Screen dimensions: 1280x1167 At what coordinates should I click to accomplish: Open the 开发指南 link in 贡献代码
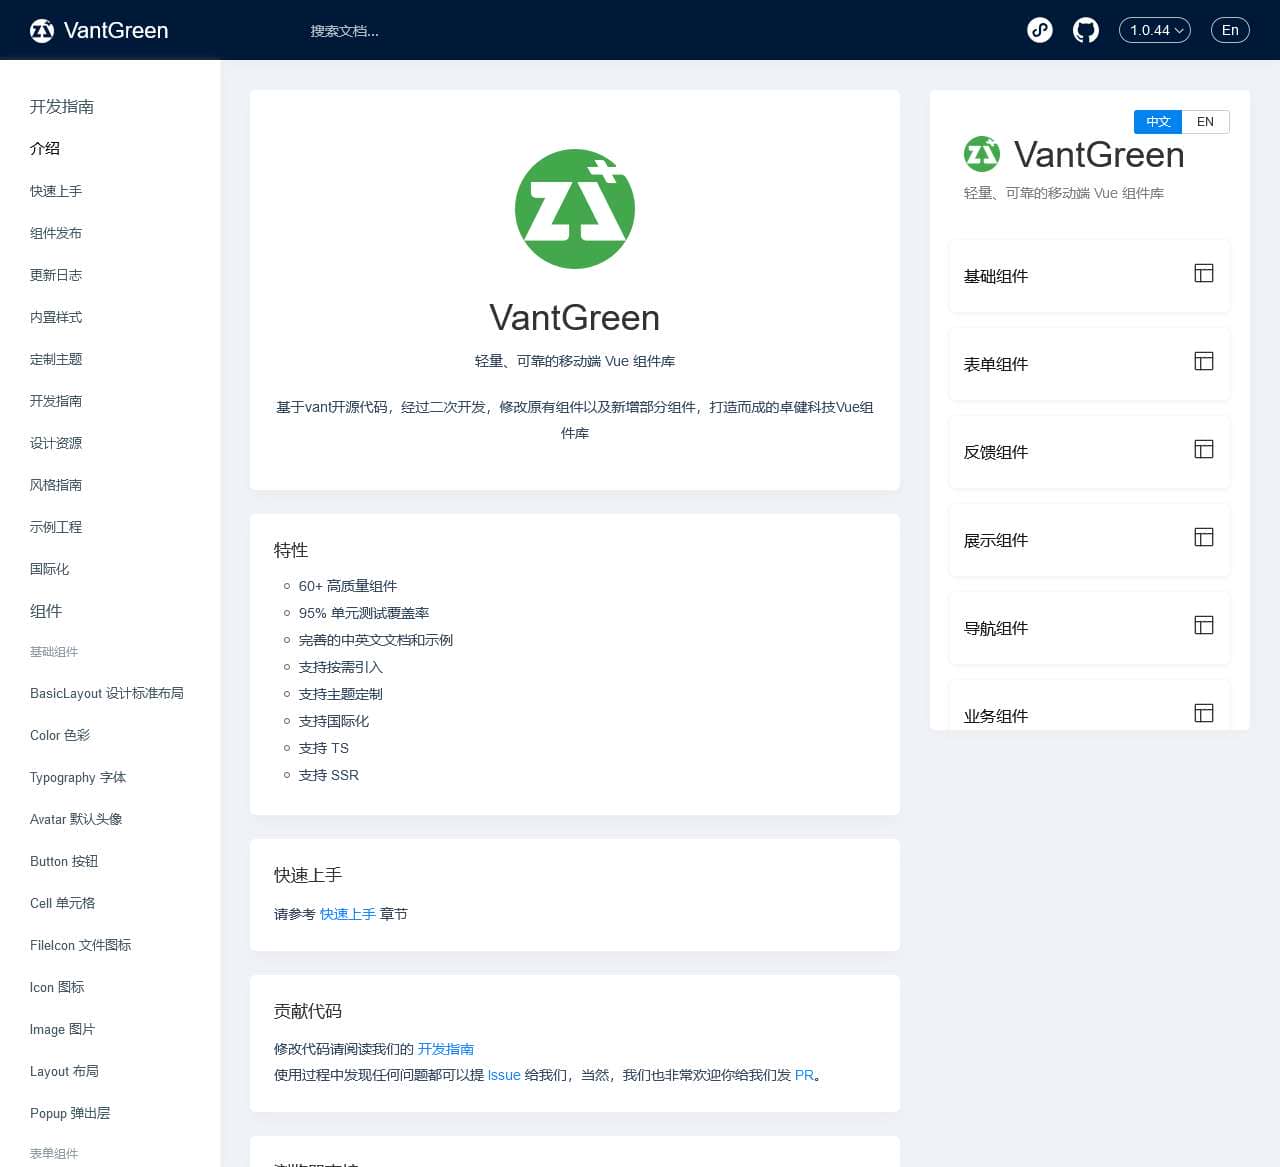click(446, 1049)
